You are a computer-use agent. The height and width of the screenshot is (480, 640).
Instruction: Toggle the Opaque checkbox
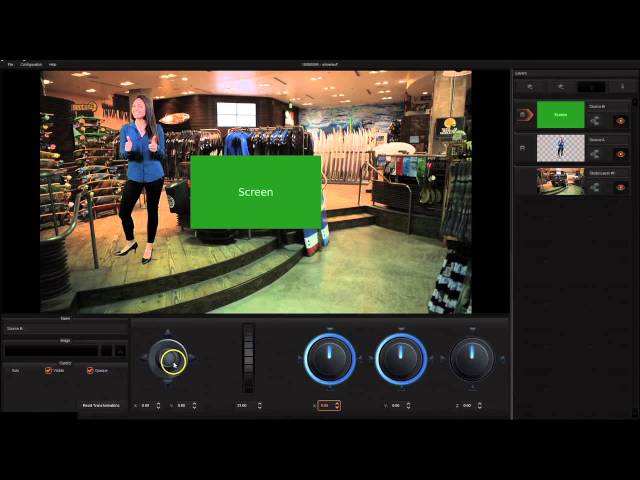90,371
